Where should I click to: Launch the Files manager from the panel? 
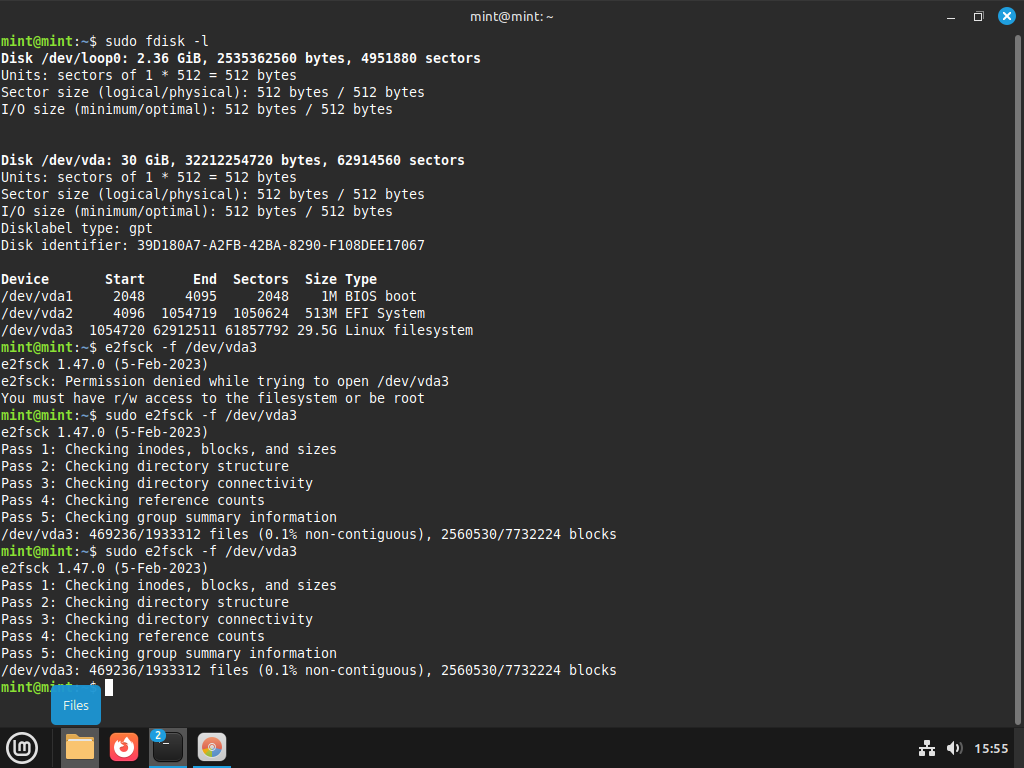point(79,747)
